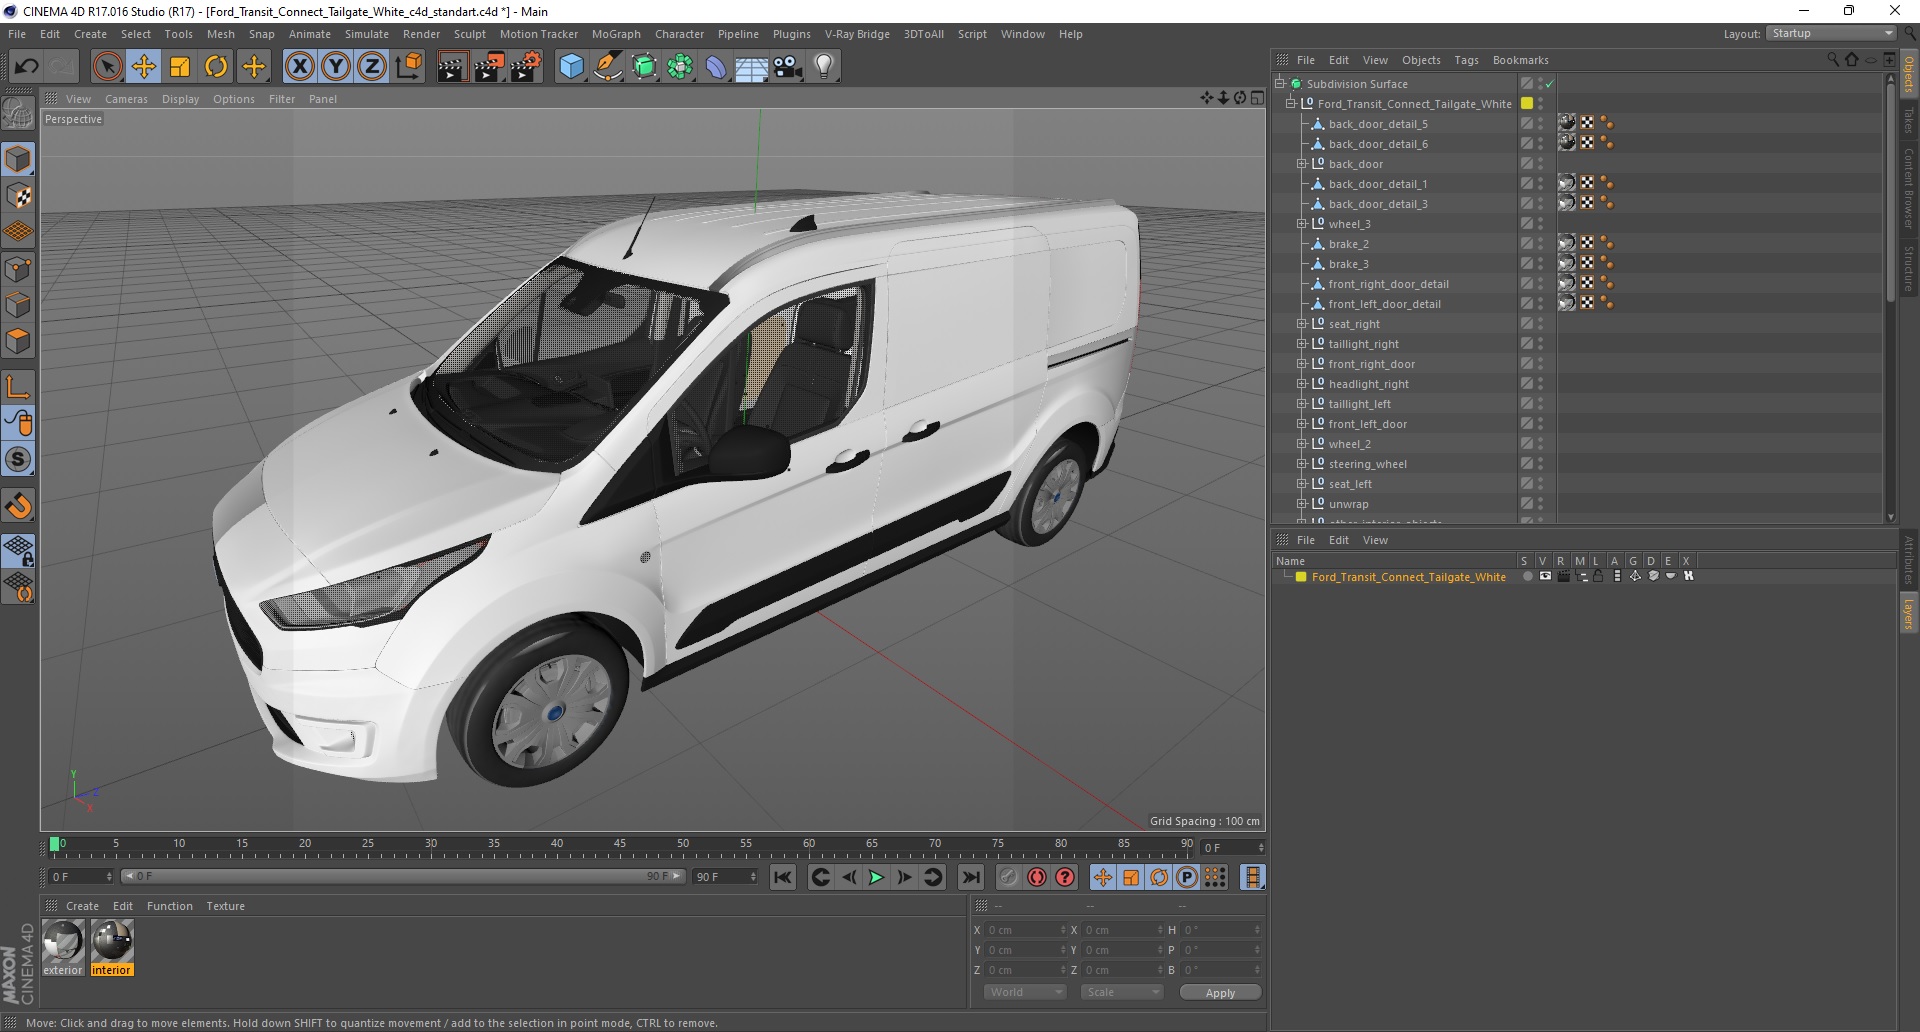Play the animation forward
The width and height of the screenshot is (1920, 1032).
(876, 877)
